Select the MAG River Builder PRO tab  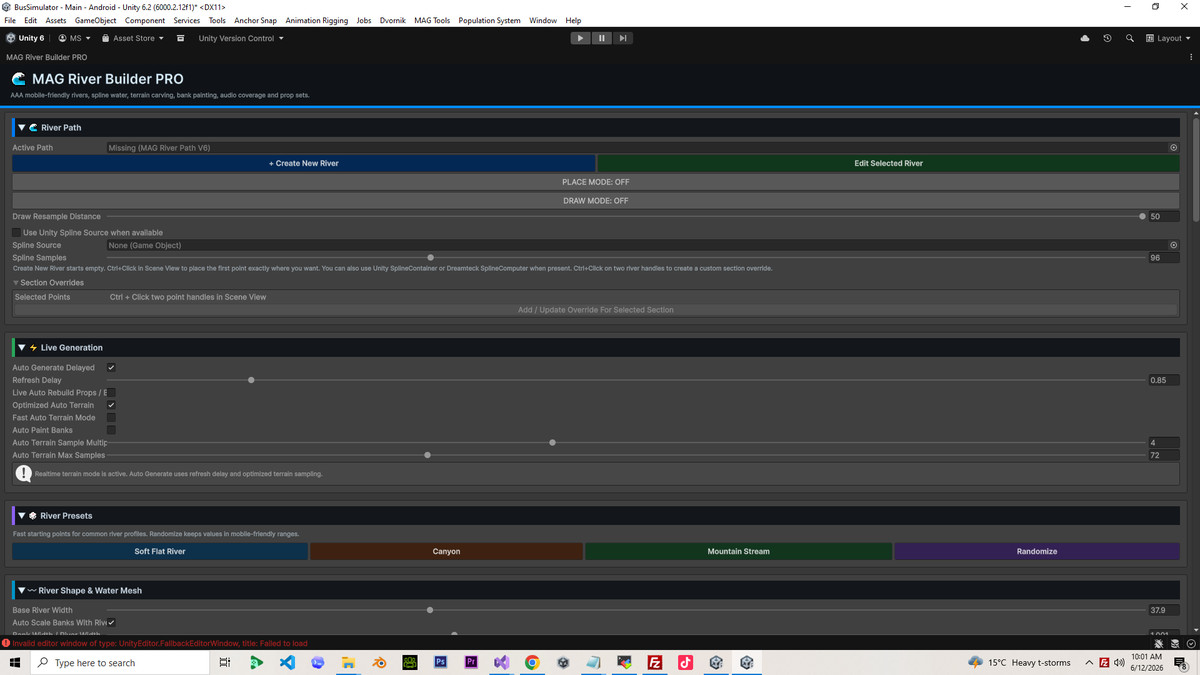click(x=47, y=57)
